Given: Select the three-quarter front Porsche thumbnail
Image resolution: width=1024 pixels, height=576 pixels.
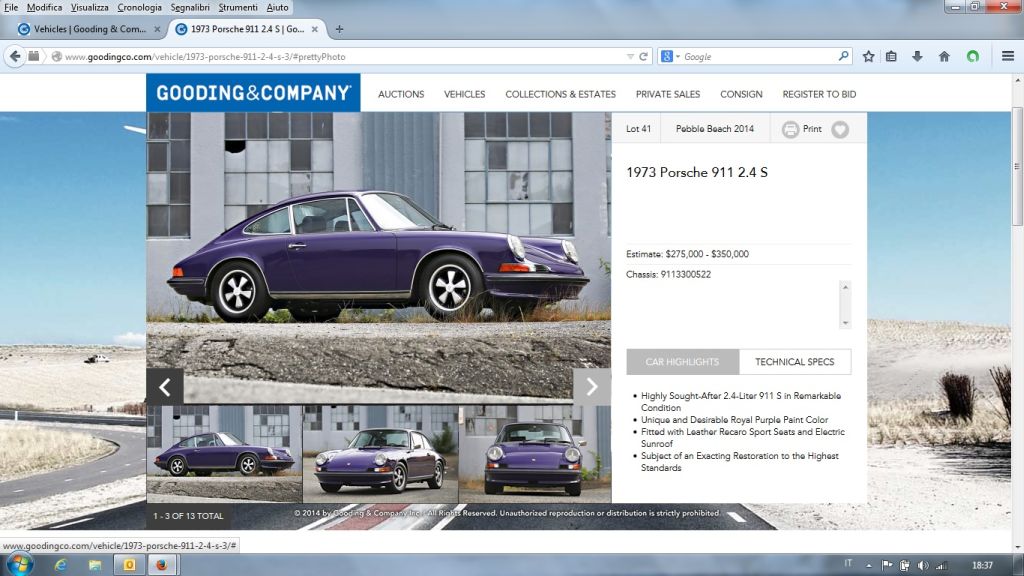Looking at the screenshot, I should coord(381,454).
